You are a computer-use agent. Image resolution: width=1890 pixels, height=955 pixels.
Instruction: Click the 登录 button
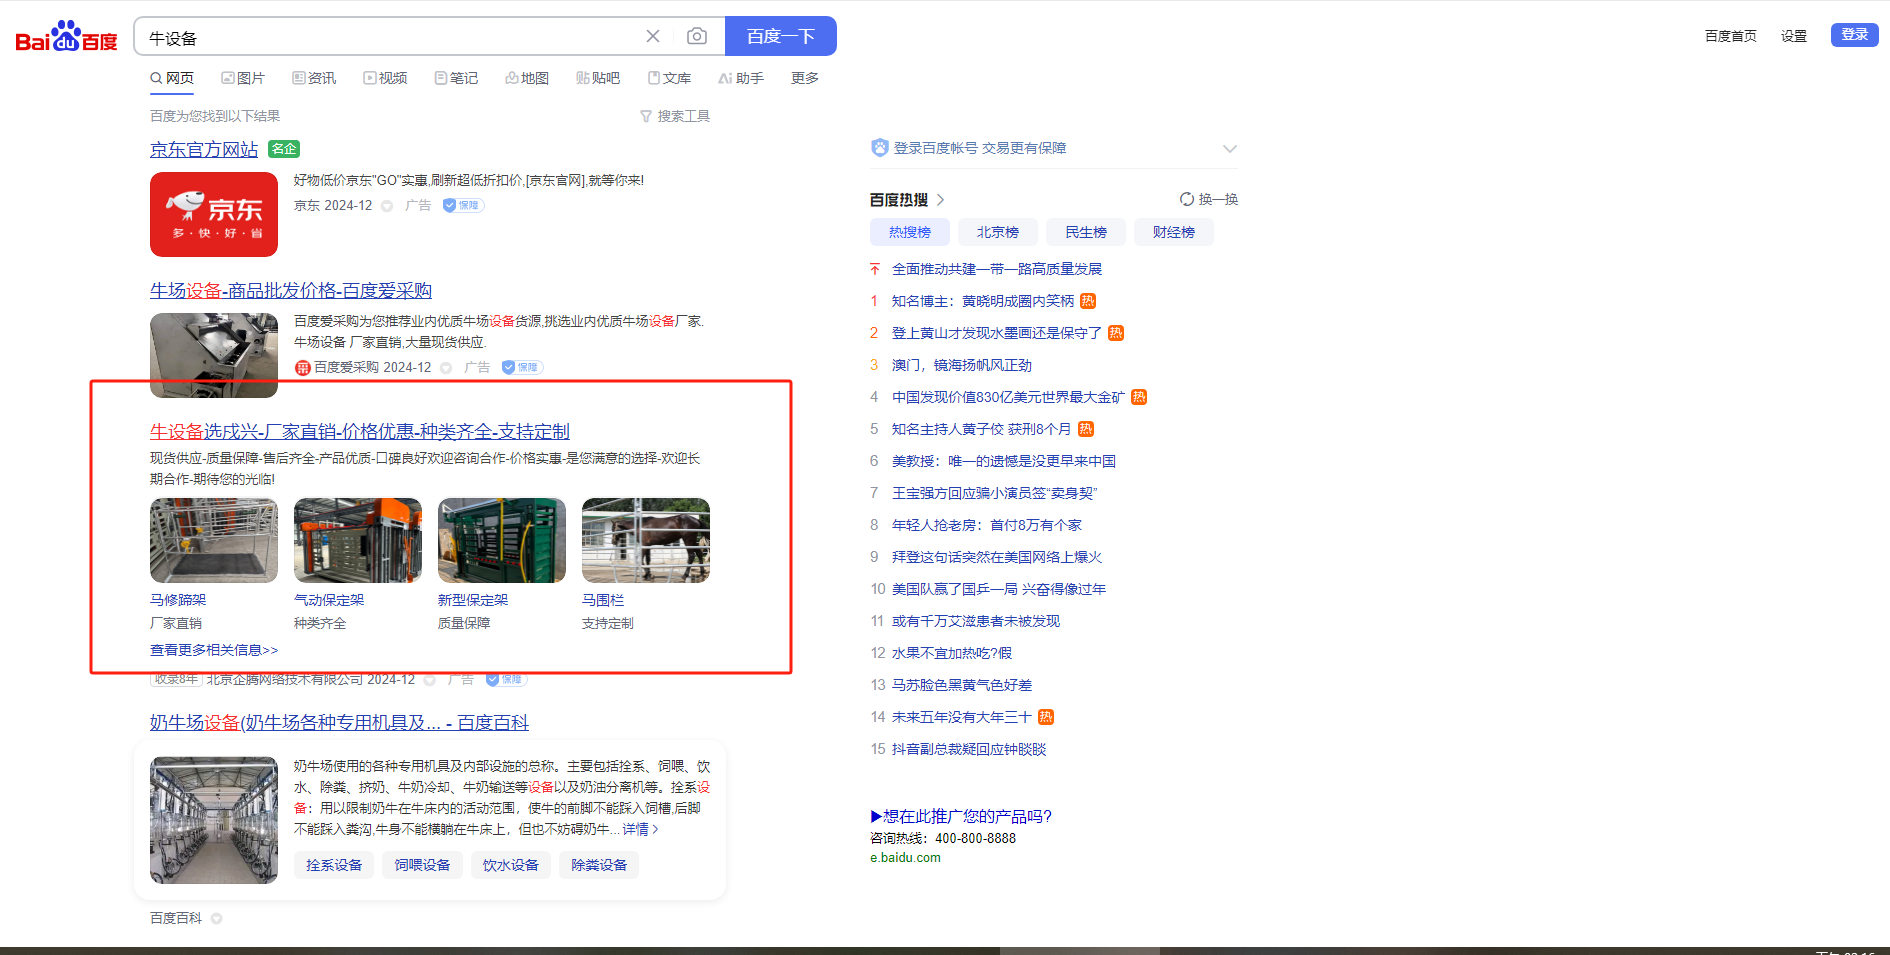pos(1854,35)
